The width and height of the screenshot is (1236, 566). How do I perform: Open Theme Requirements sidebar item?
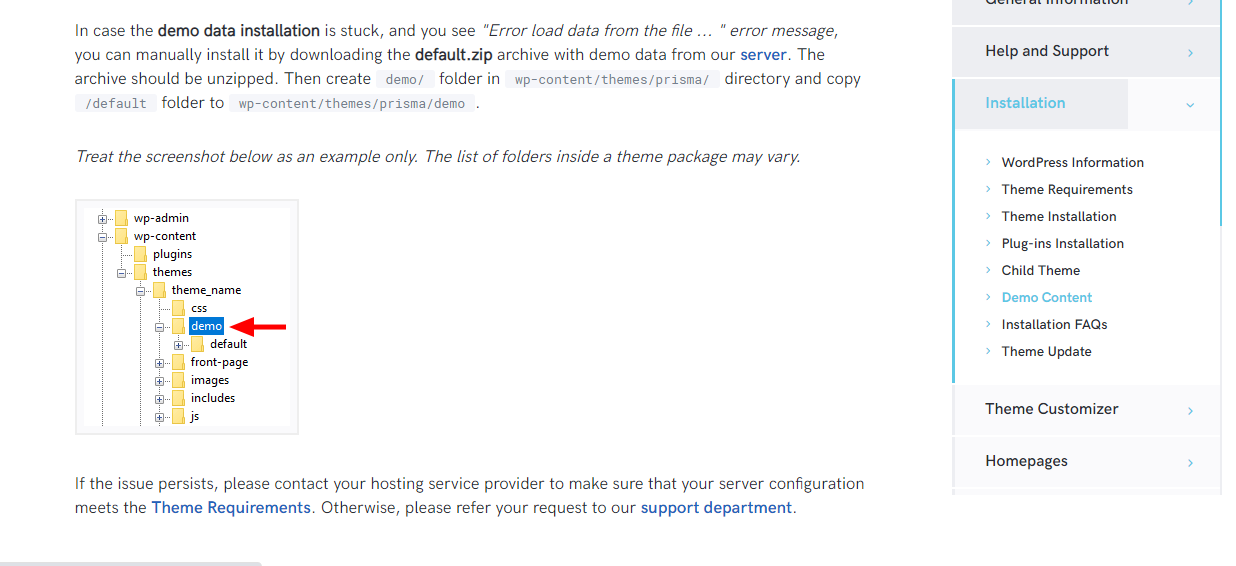click(x=1067, y=189)
